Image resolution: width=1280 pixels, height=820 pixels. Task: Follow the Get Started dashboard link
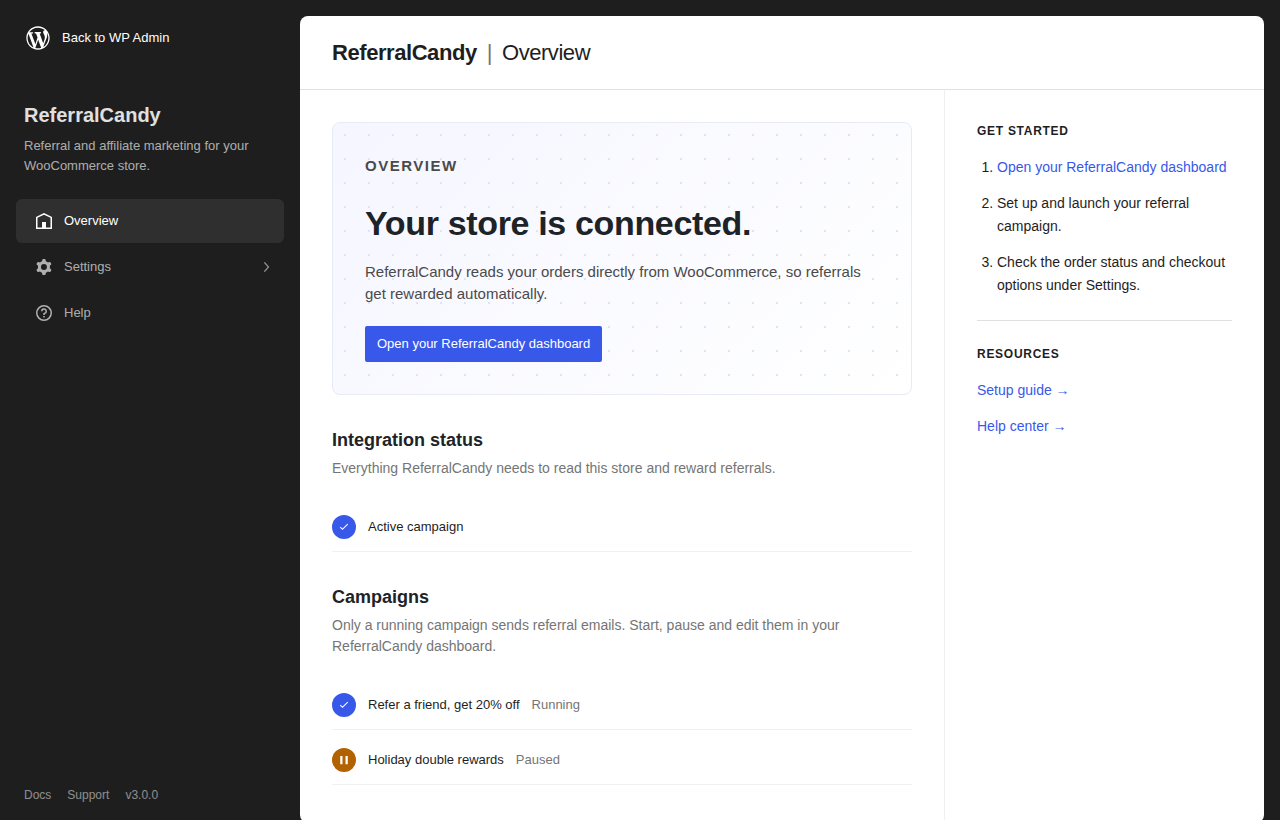coord(1111,167)
